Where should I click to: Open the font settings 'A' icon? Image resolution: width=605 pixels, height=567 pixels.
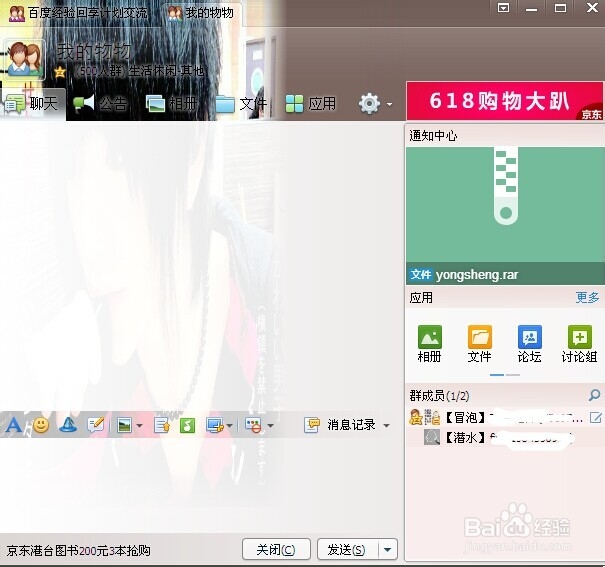tap(14, 425)
